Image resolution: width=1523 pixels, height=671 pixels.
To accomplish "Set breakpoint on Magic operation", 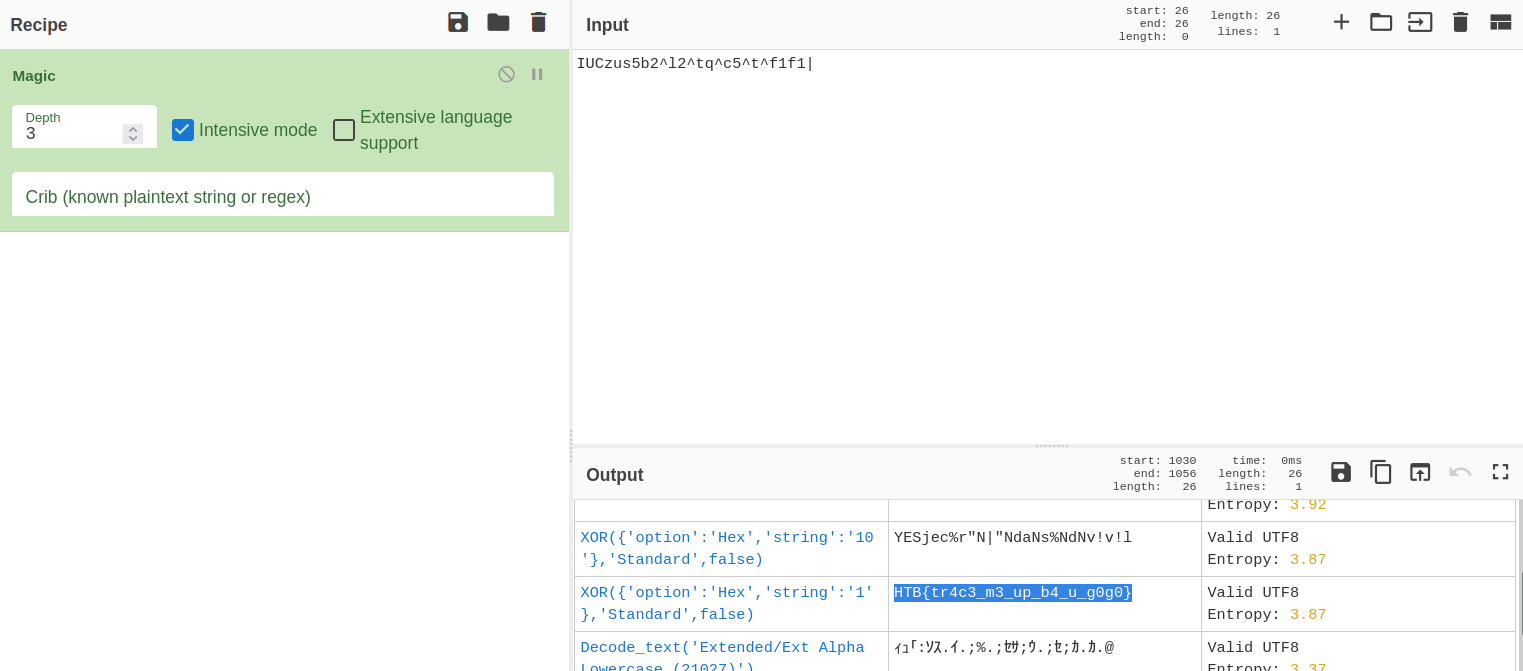I will 537,74.
